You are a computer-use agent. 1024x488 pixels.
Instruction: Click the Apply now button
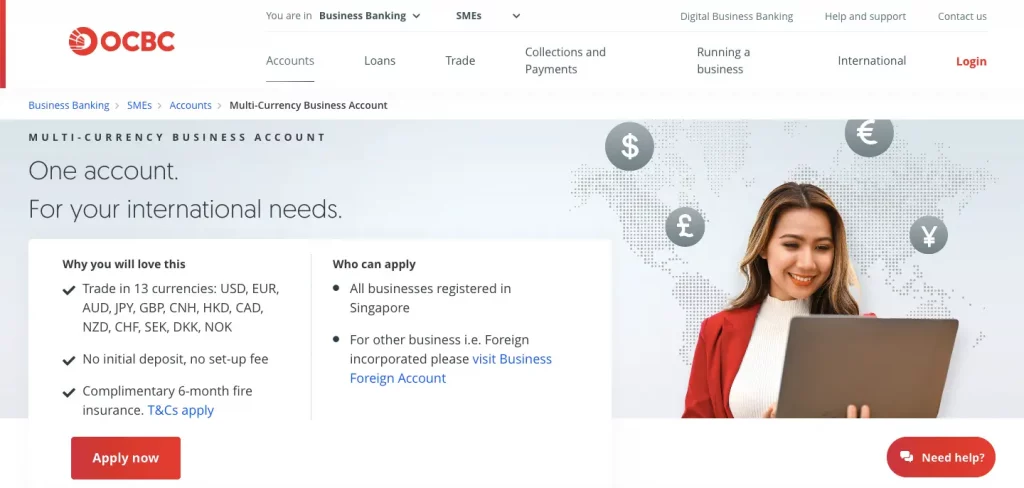tap(125, 458)
